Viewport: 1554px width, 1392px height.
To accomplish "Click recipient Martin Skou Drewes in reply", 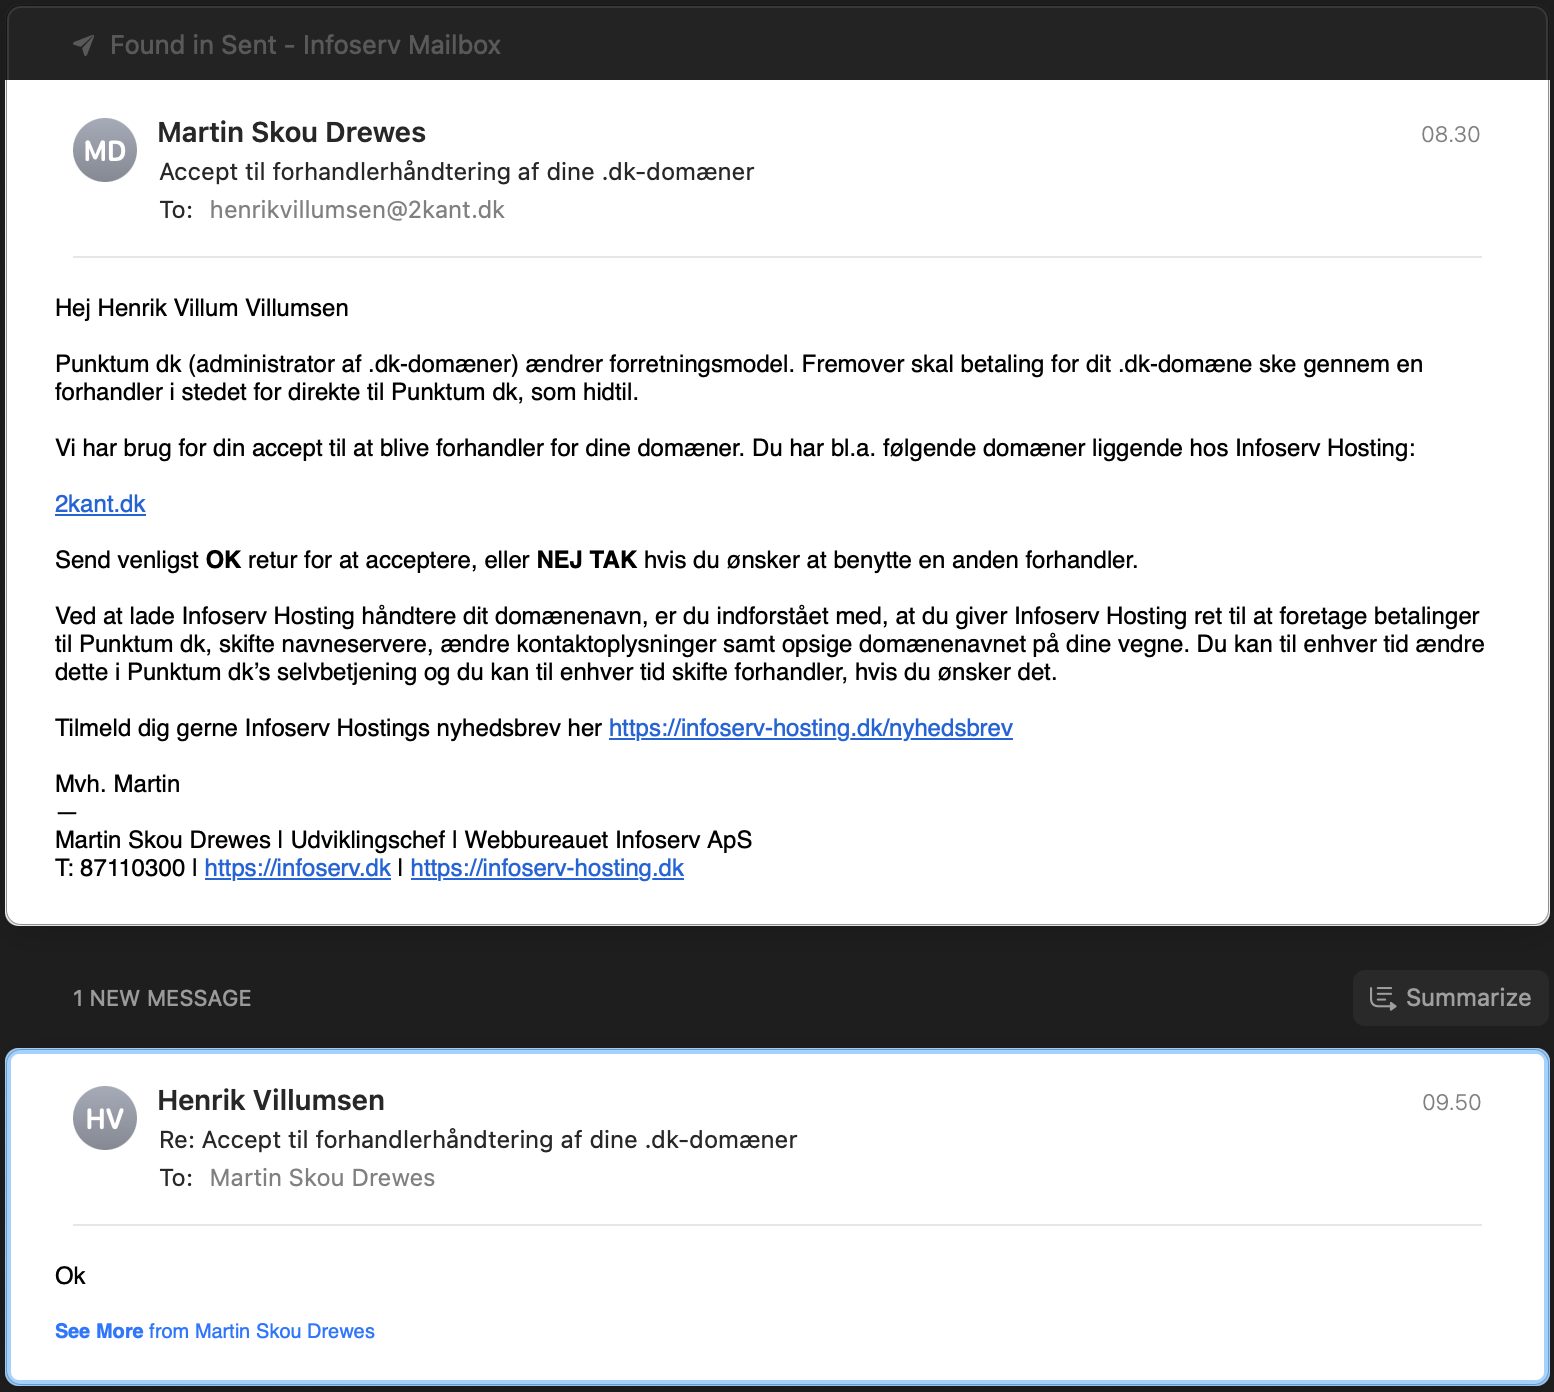I will (322, 1178).
